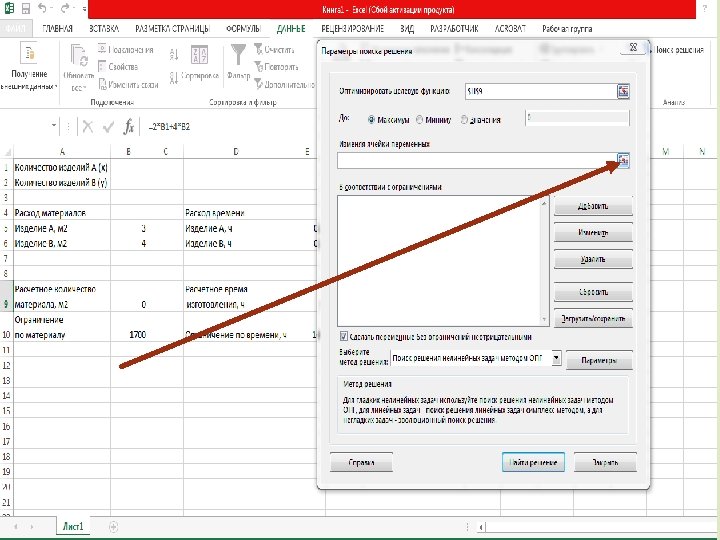Viewport: 720px width, 540px height.
Task: Add a new sheet with the plus icon
Action: (113, 526)
